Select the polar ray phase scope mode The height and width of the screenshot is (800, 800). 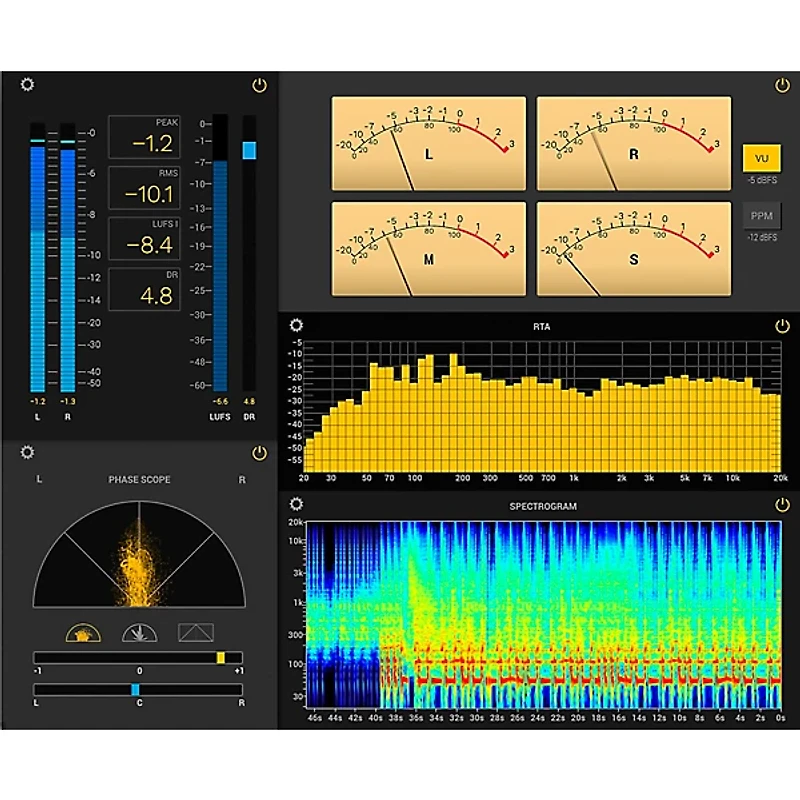(137, 632)
